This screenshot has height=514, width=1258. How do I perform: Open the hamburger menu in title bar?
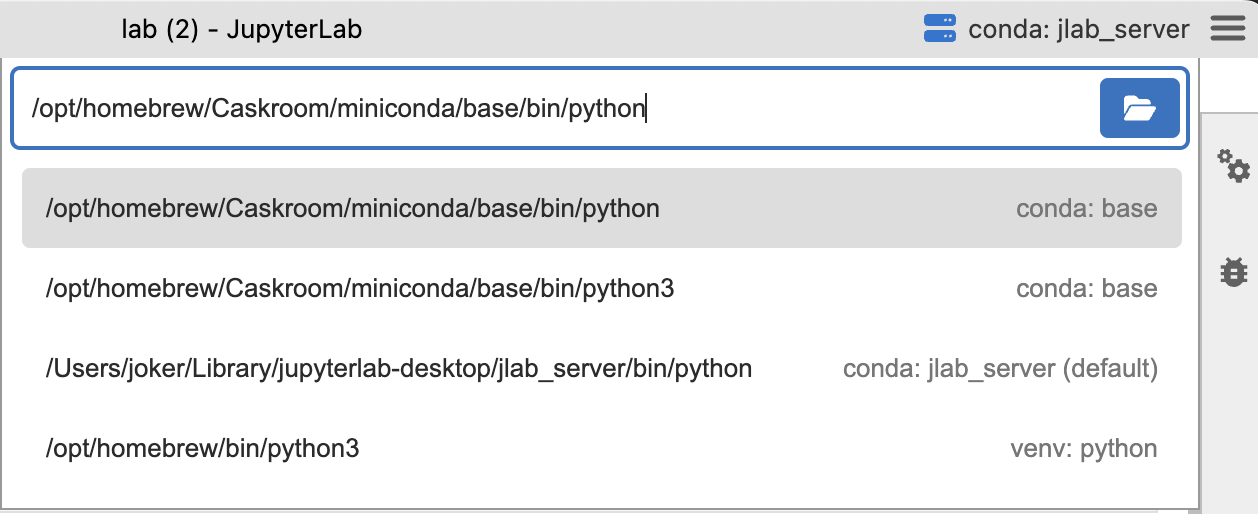point(1227,29)
